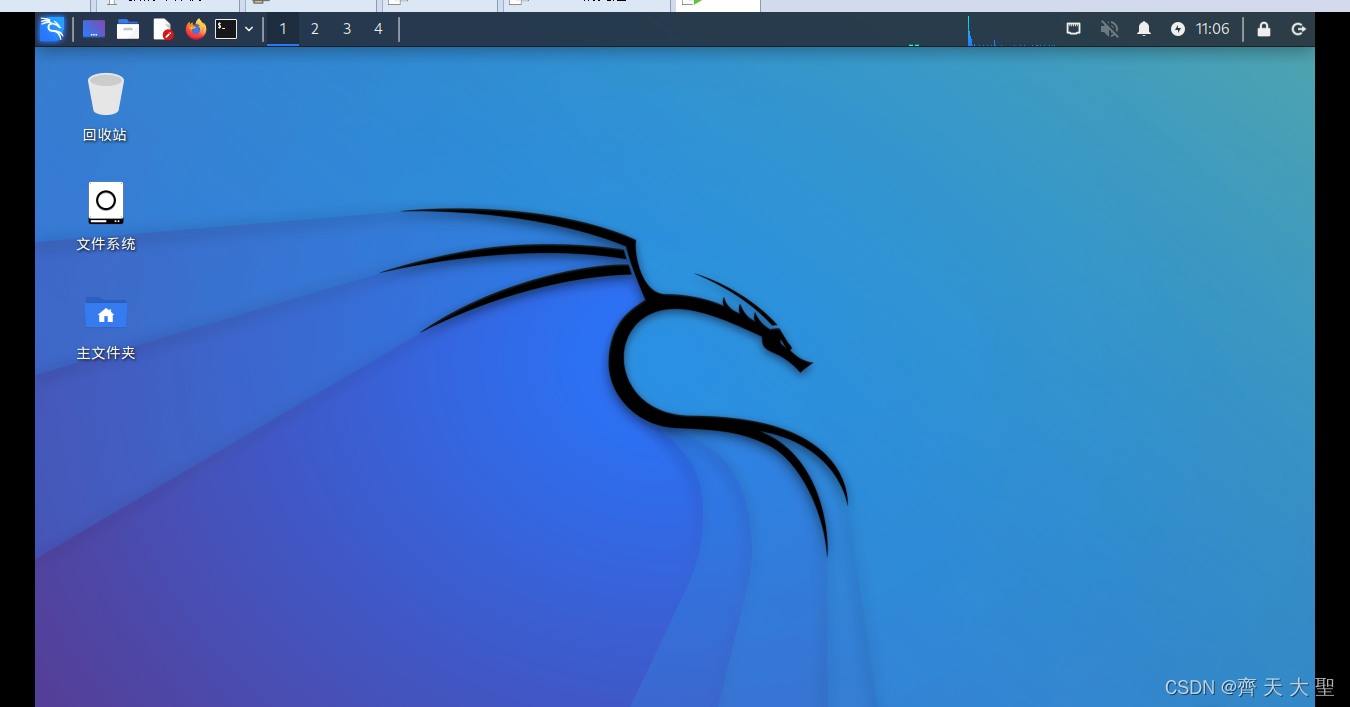Launch Firefox from the top panel

click(x=196, y=29)
